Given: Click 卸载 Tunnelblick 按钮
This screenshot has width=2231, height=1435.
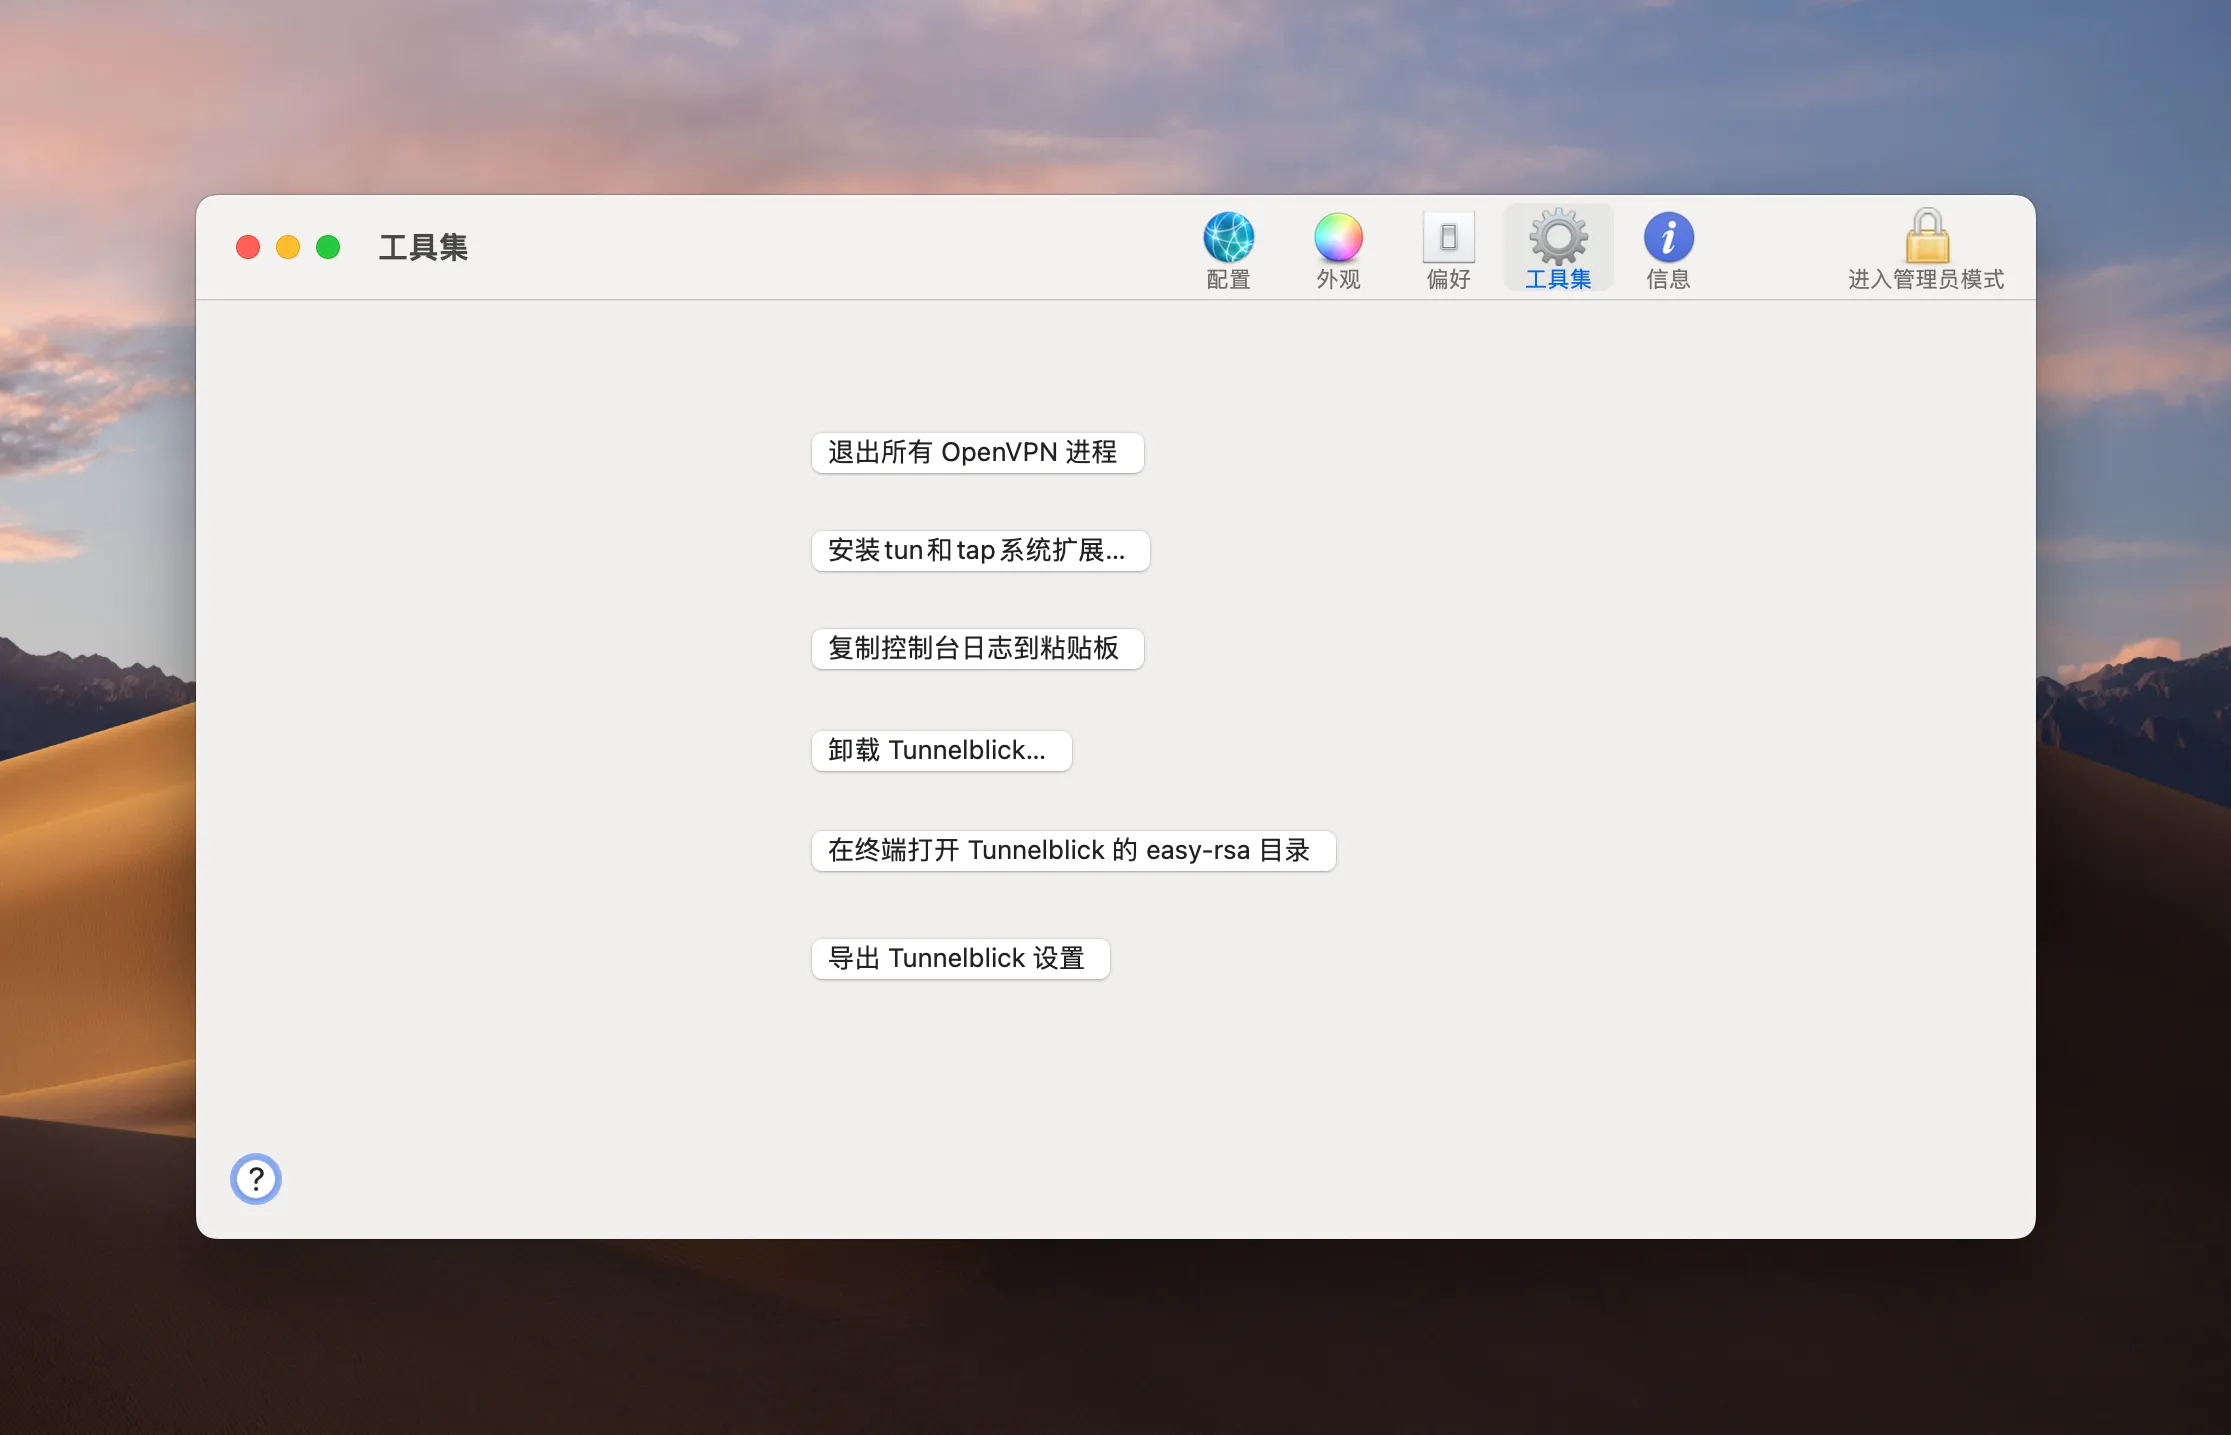Looking at the screenshot, I should tap(941, 750).
